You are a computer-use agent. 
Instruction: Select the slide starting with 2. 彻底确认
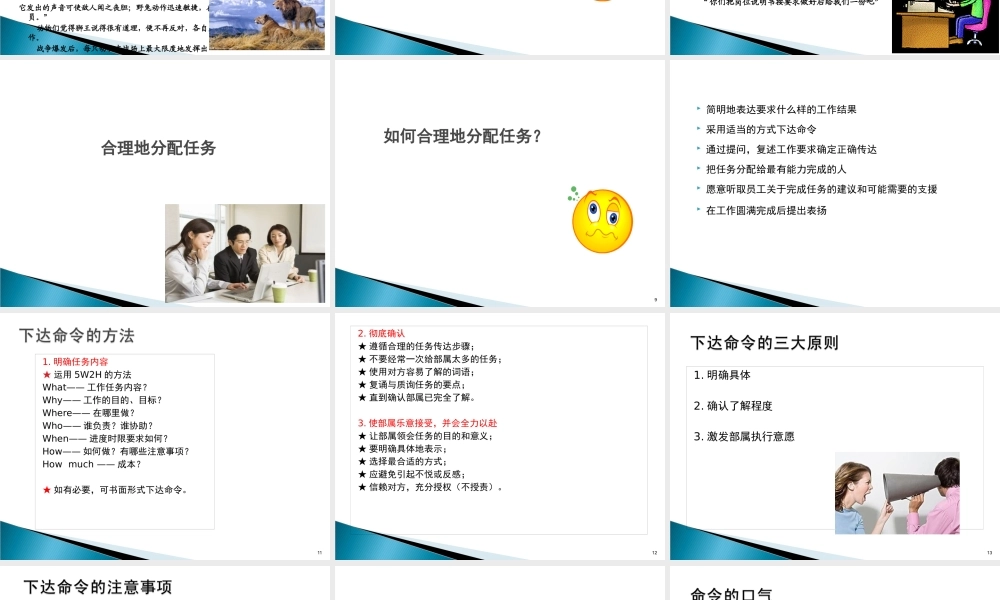point(499,436)
